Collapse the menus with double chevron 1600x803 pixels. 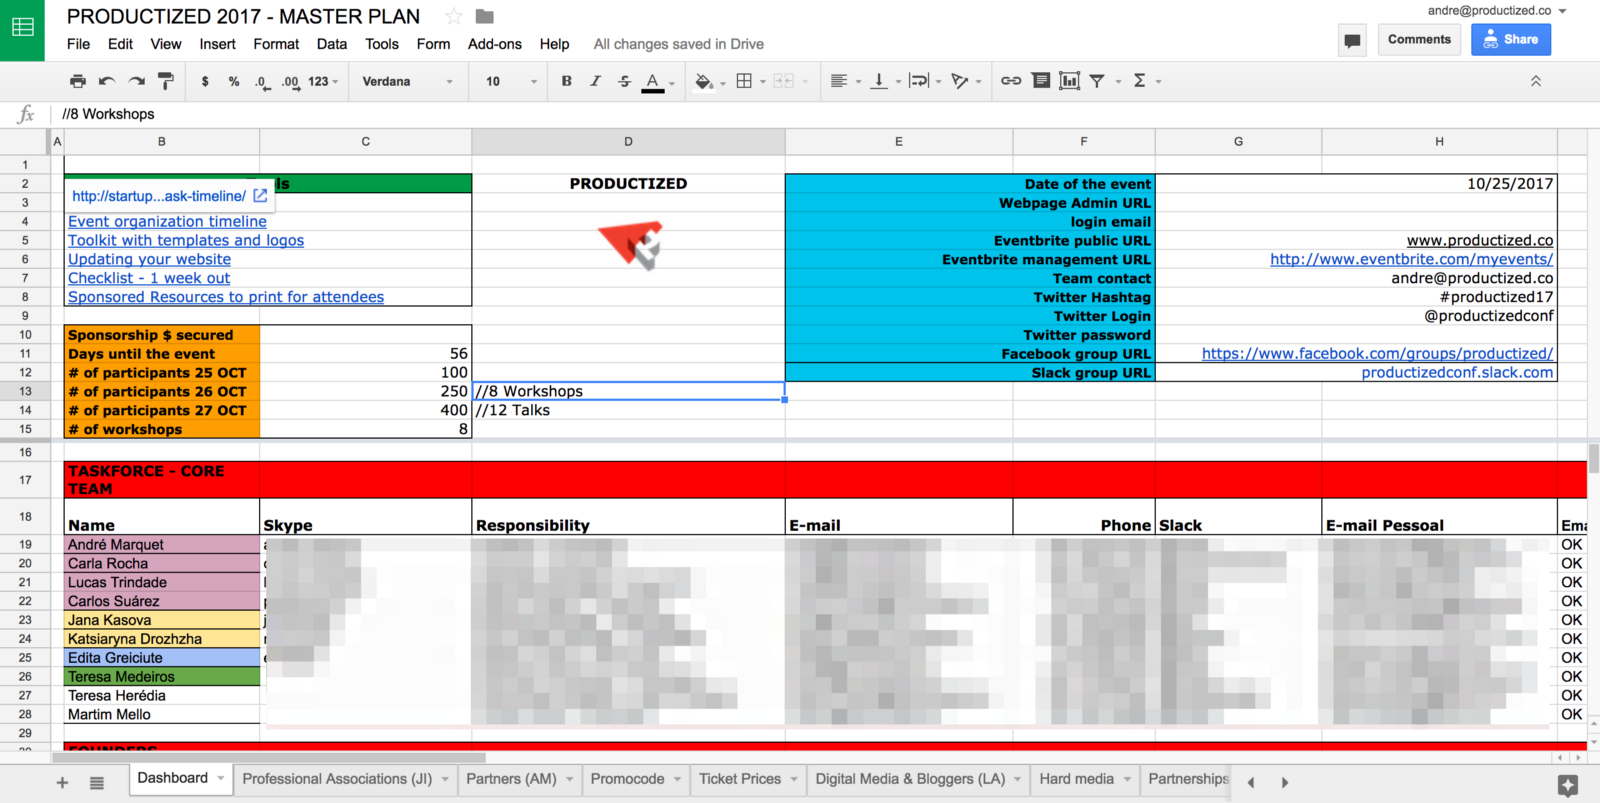[1536, 81]
